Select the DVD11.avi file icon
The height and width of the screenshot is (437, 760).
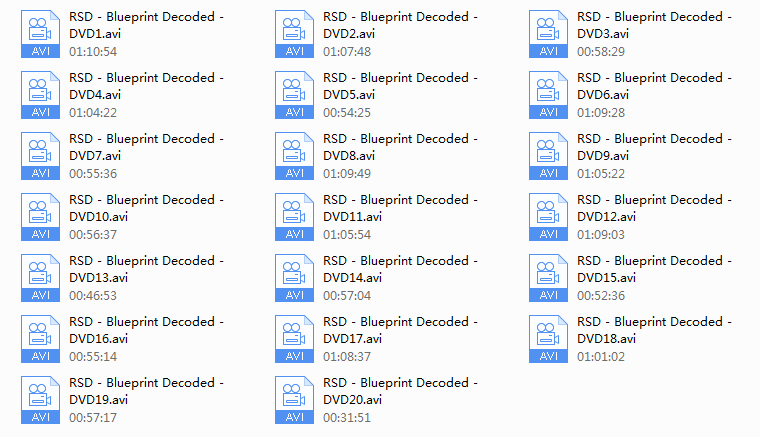(294, 218)
